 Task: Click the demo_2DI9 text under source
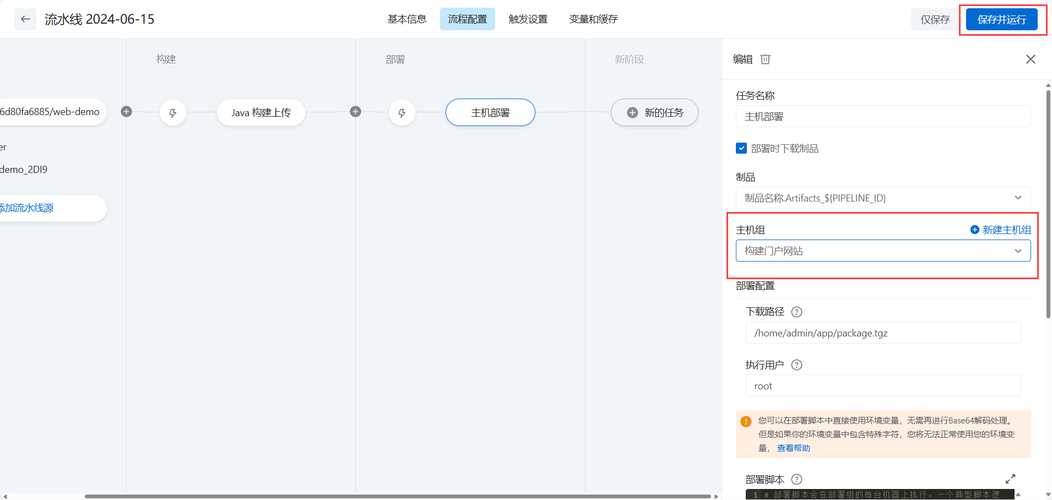coord(23,169)
